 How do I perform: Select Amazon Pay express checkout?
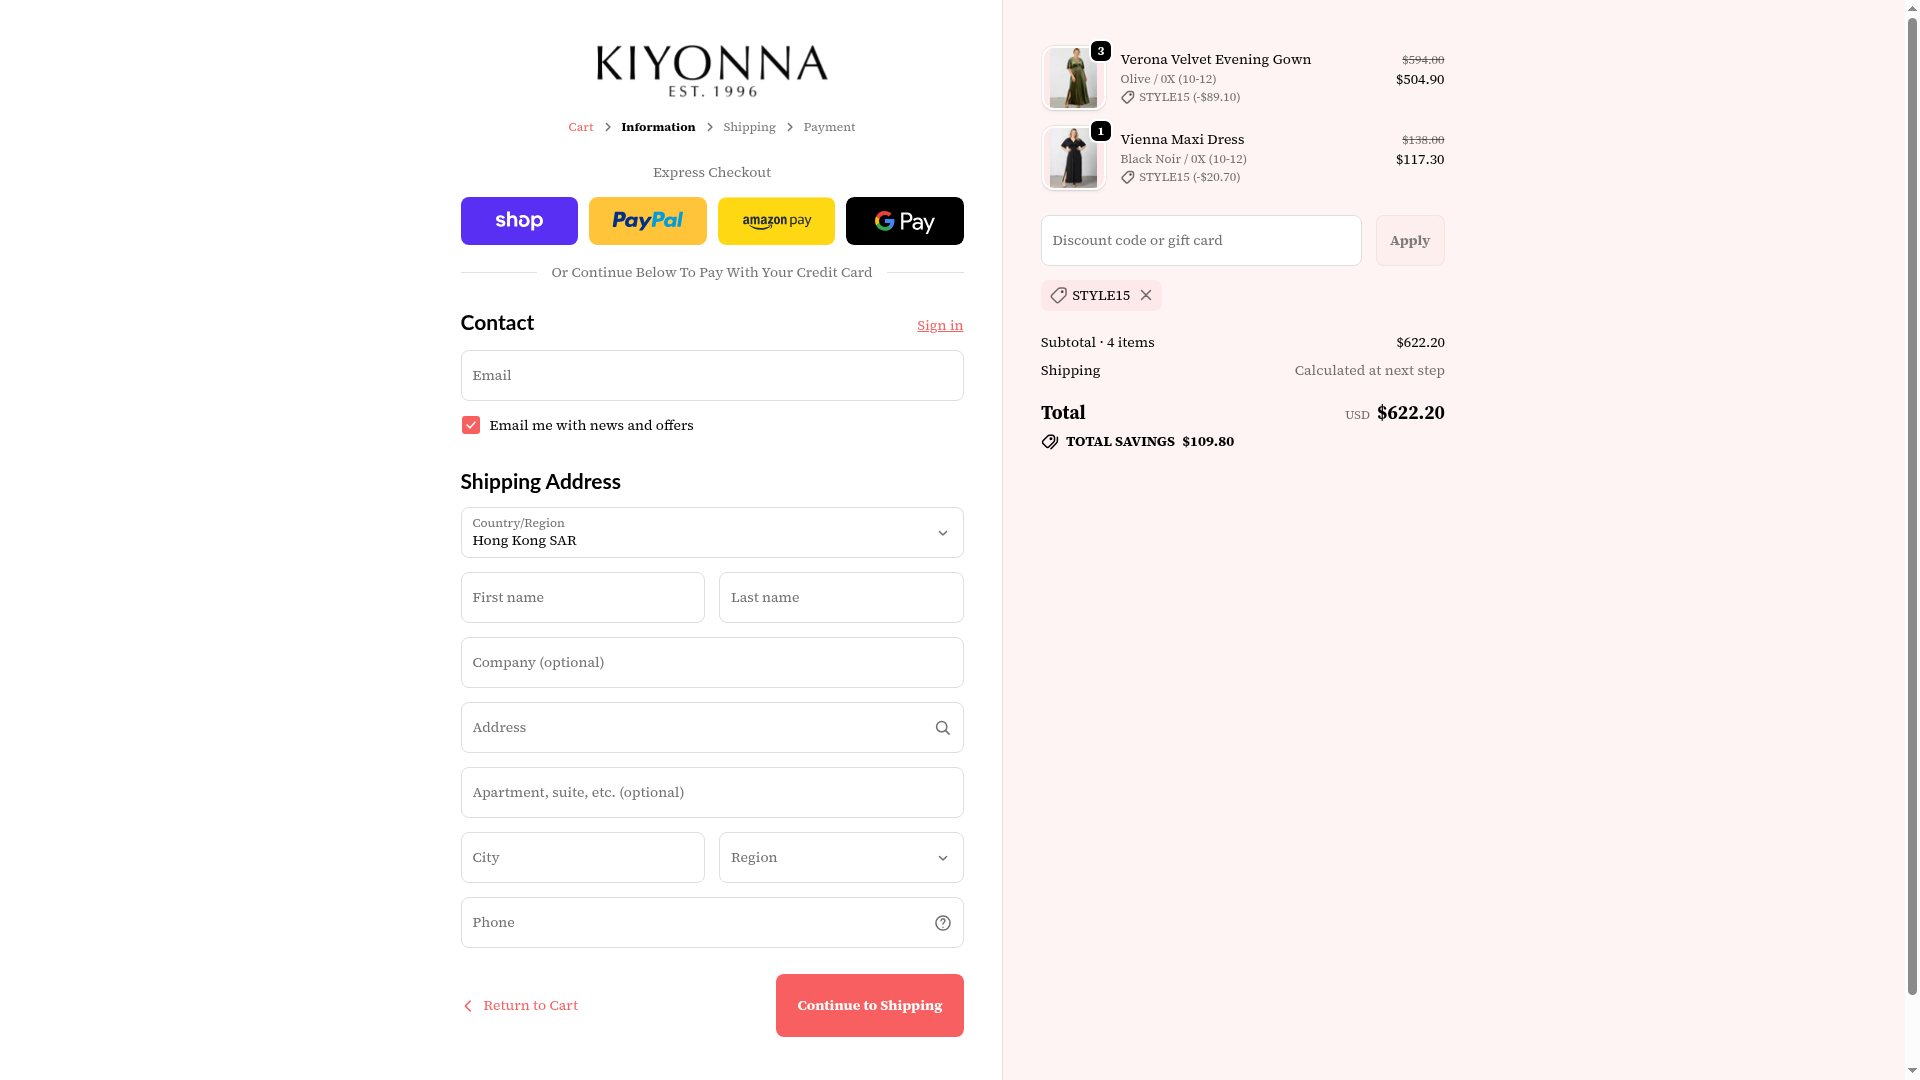point(776,221)
